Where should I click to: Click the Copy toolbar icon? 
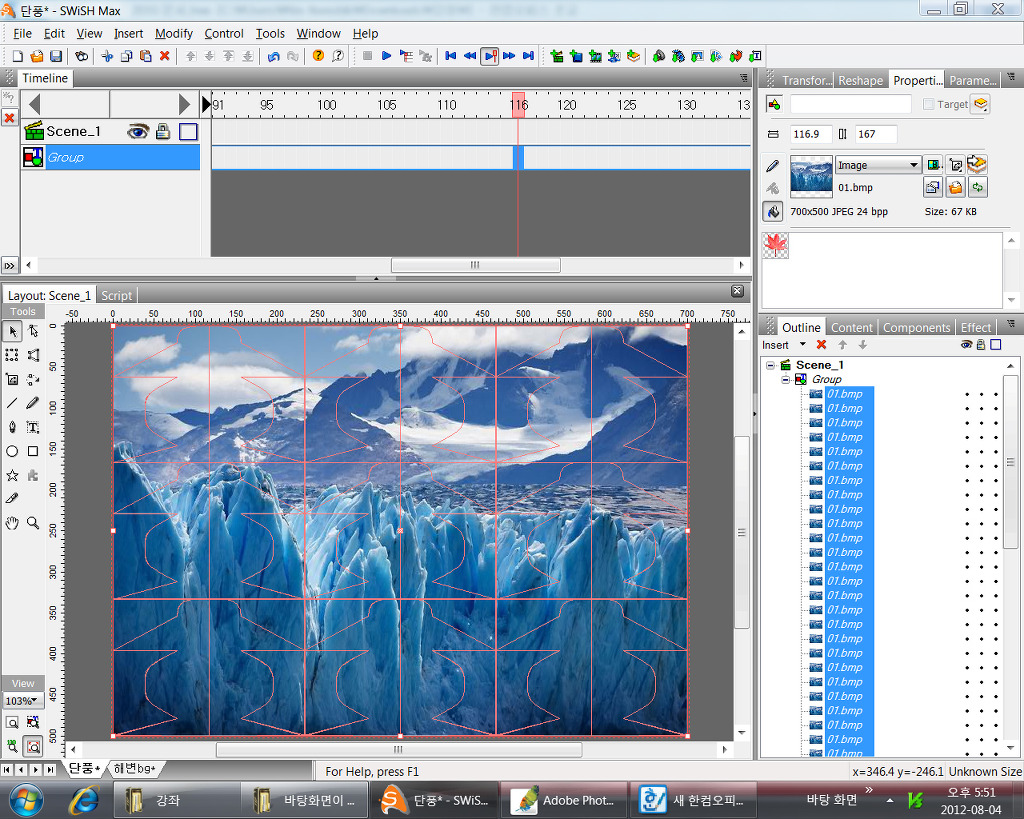tap(127, 56)
